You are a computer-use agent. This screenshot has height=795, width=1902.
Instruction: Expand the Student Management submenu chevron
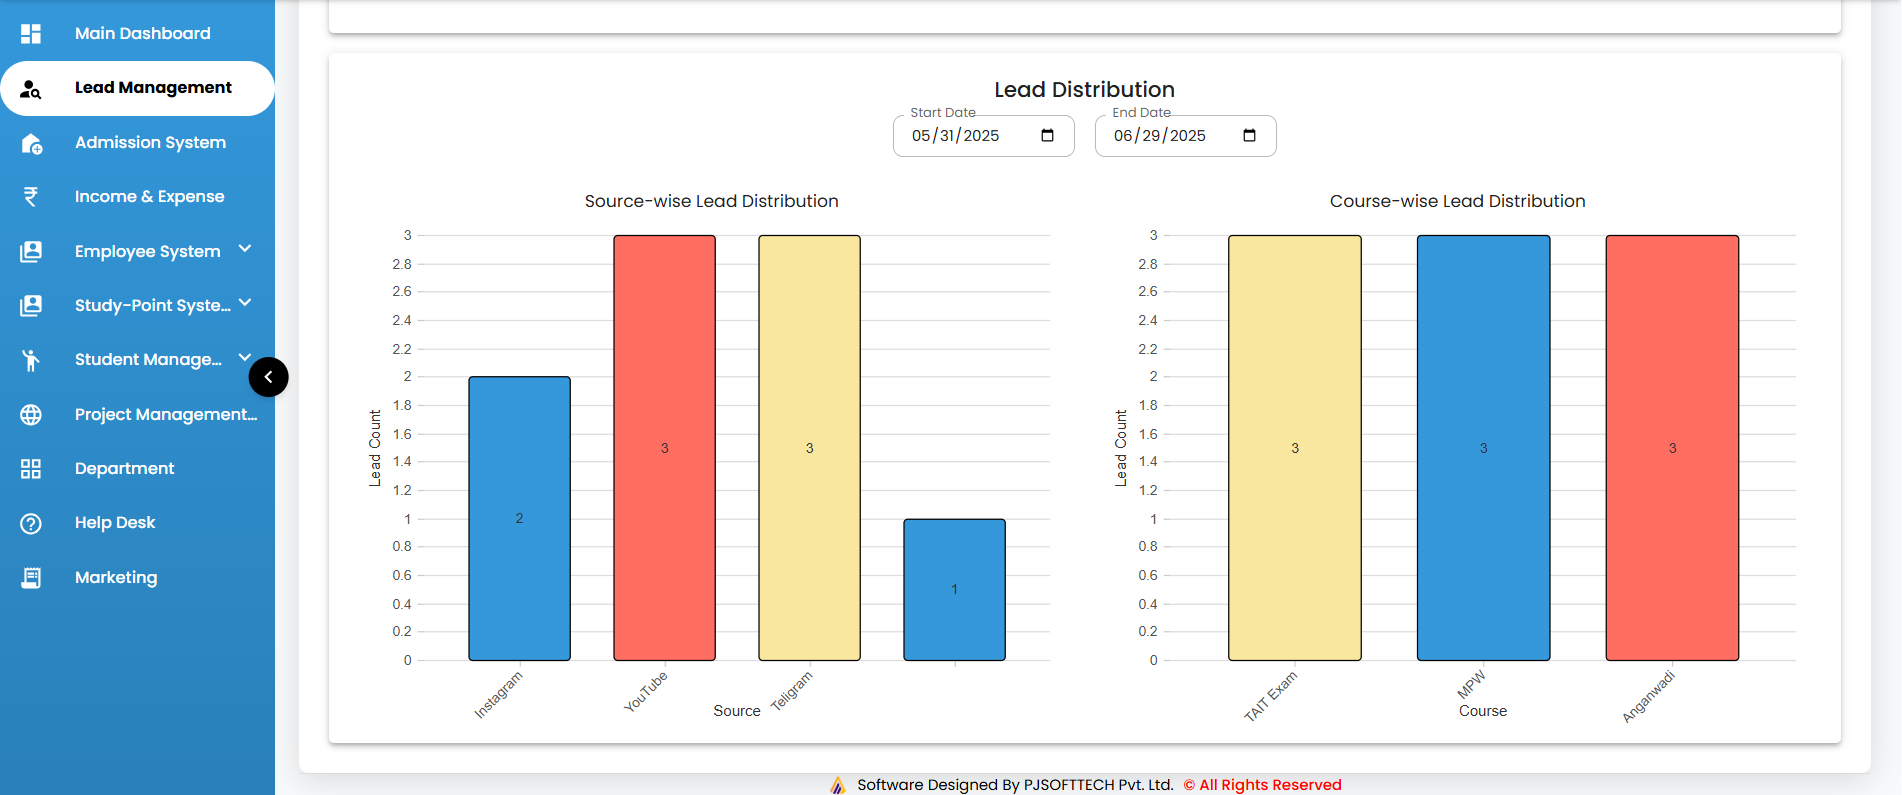(245, 357)
